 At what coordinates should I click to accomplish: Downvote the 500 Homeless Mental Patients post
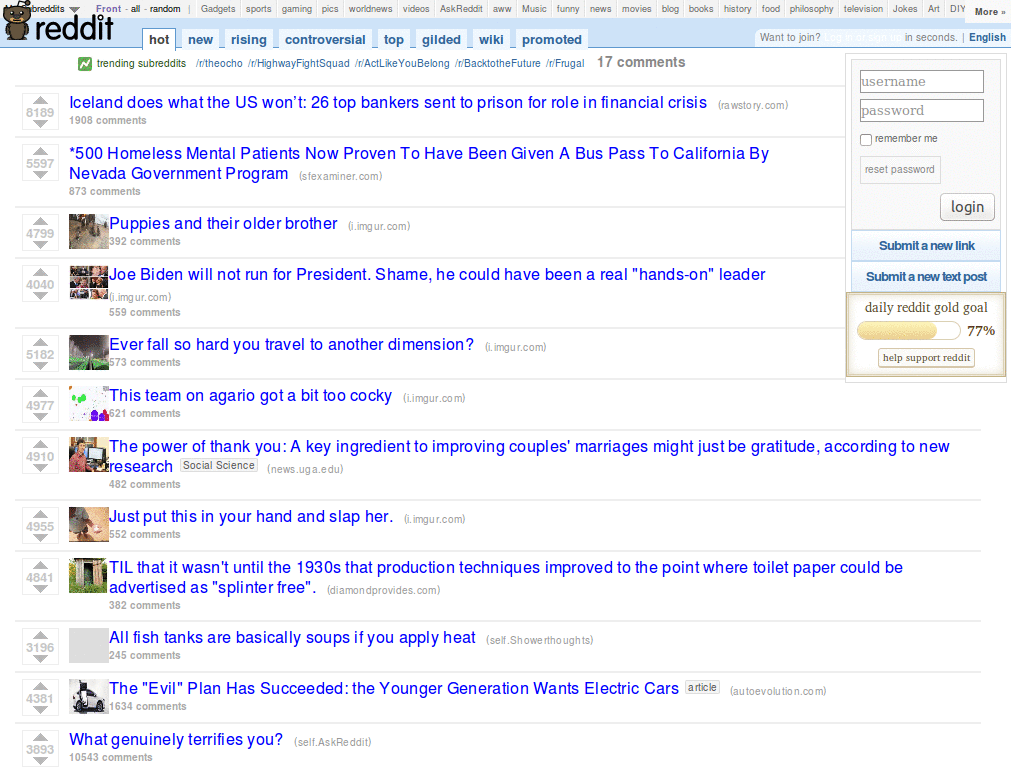pos(40,175)
